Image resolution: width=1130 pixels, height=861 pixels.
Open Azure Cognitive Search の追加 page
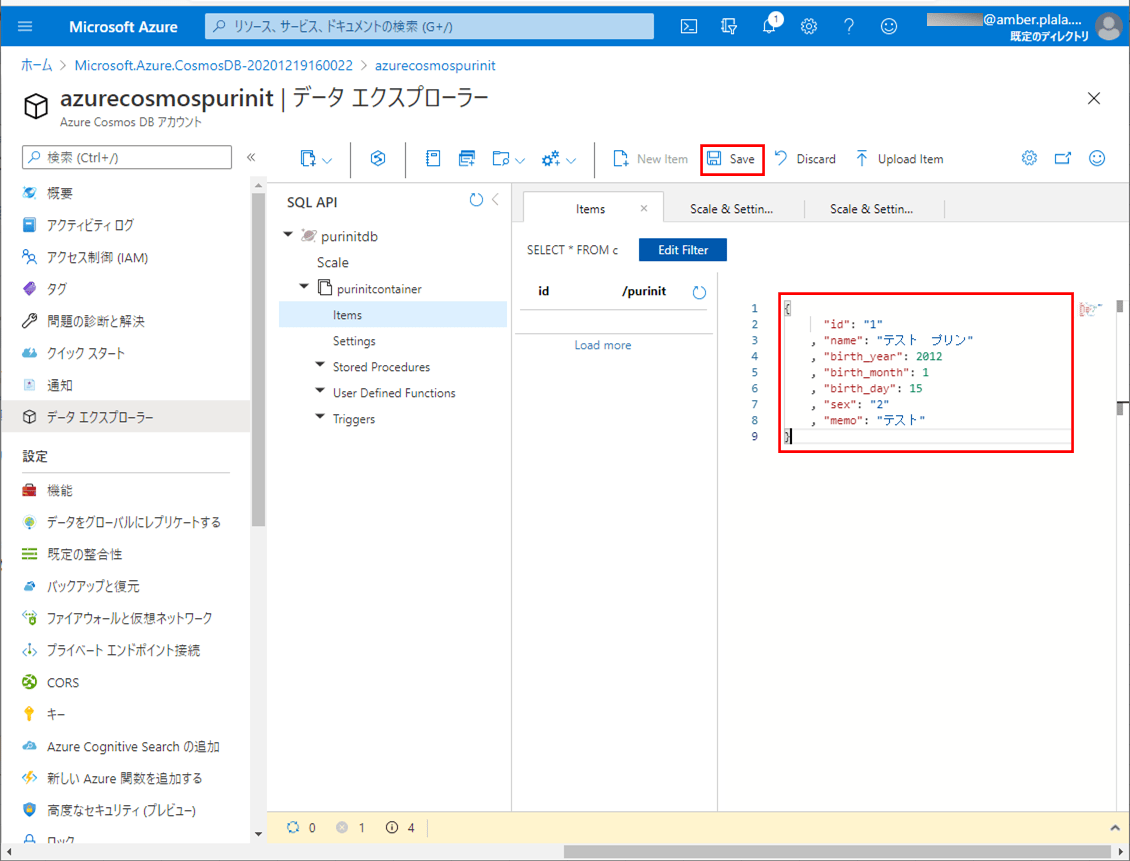click(133, 746)
